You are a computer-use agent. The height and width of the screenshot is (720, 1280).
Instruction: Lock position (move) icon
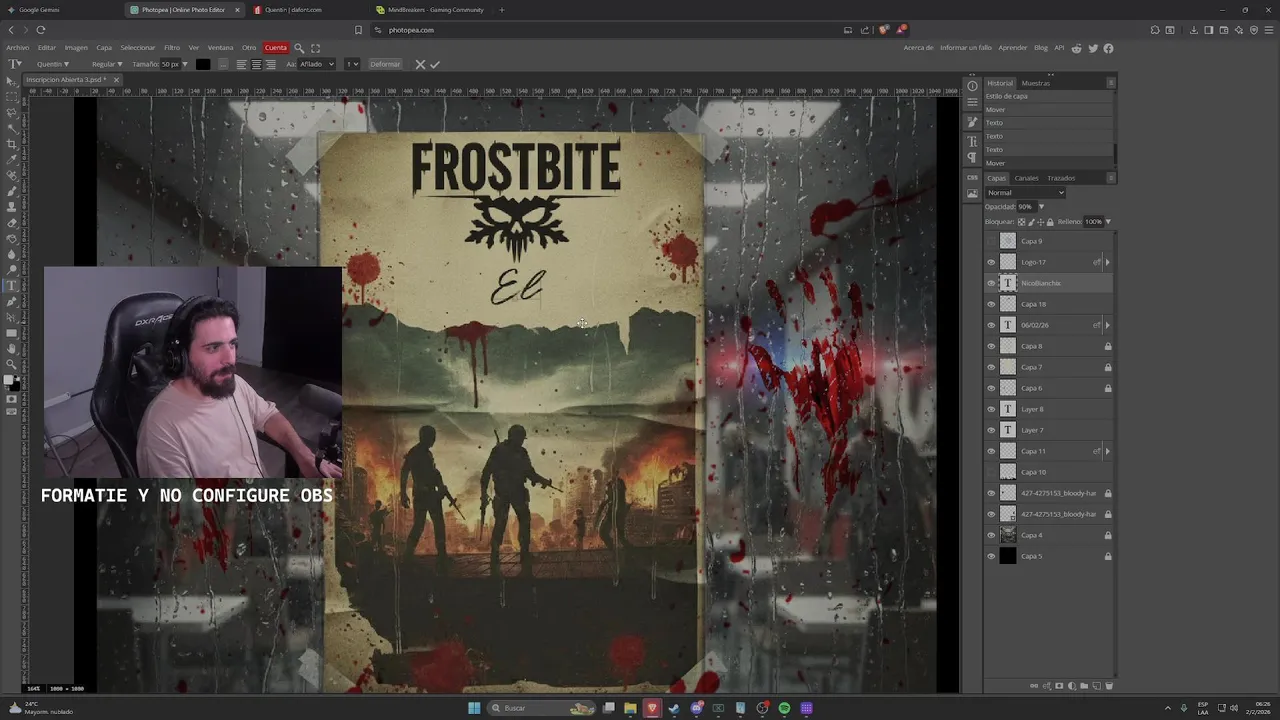[x=1040, y=221]
